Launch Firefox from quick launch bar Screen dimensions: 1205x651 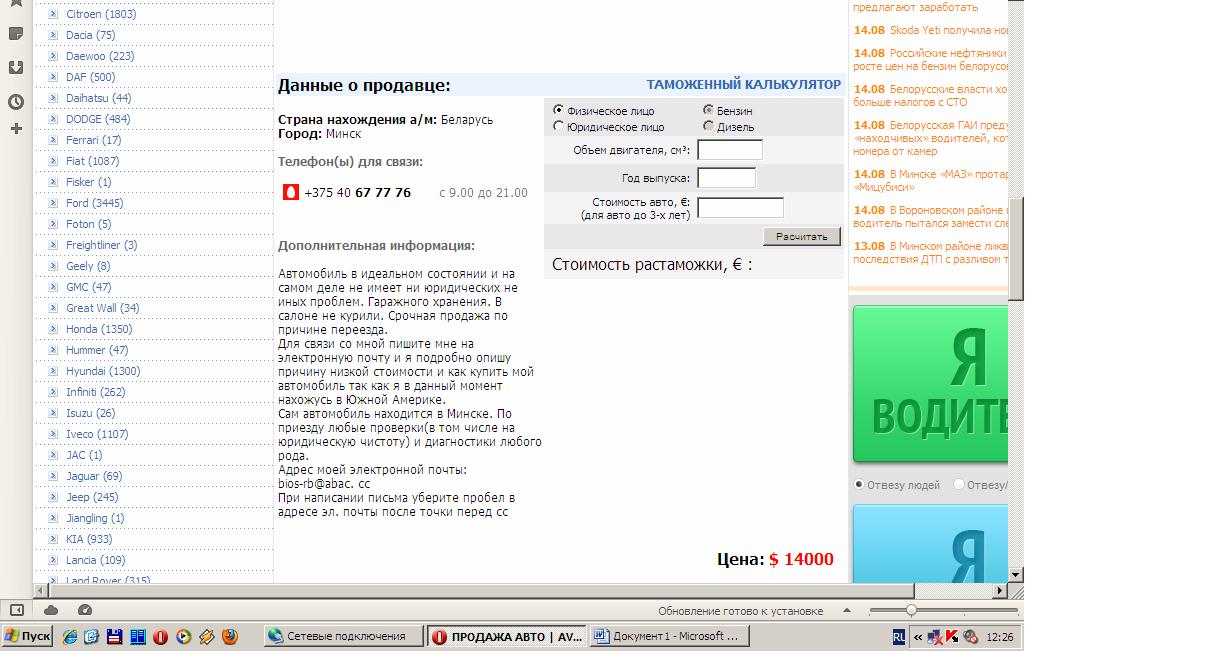[x=231, y=636]
